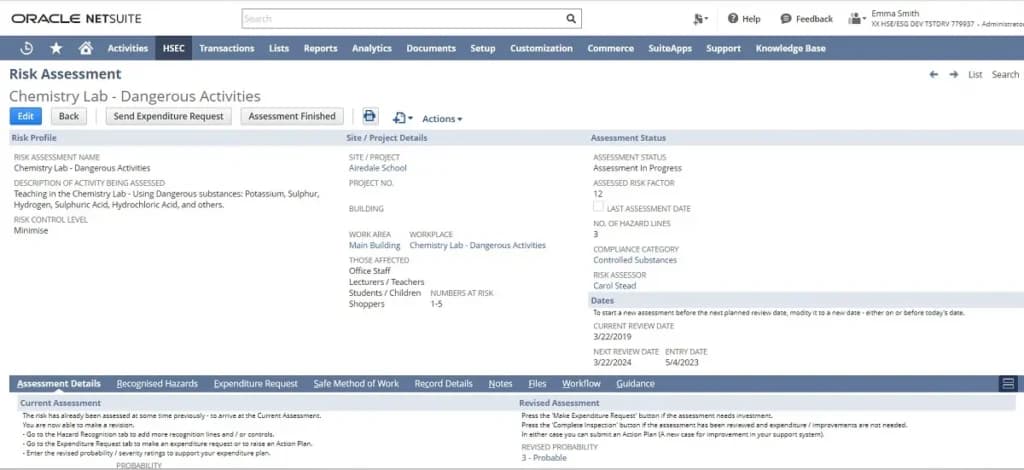Open the Airedale School link

[377, 168]
